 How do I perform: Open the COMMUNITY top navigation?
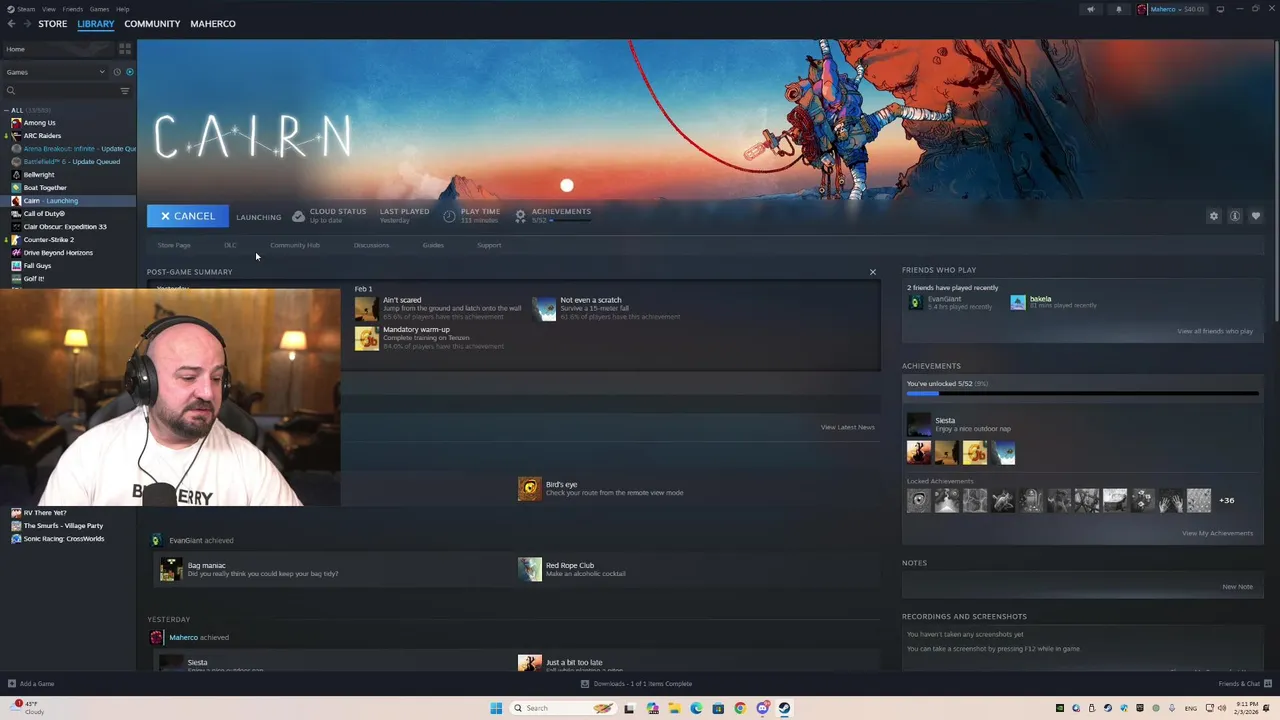152,24
